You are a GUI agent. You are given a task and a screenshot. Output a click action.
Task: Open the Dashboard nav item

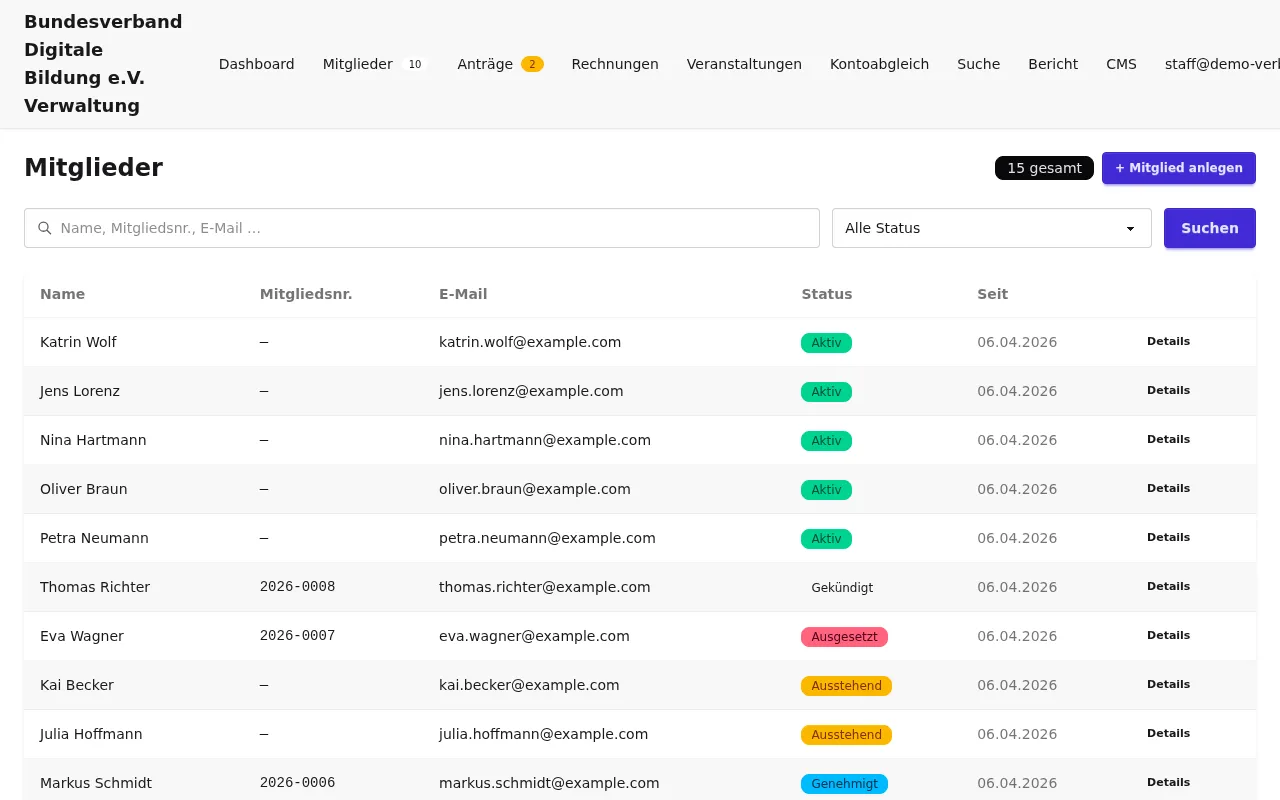point(257,64)
